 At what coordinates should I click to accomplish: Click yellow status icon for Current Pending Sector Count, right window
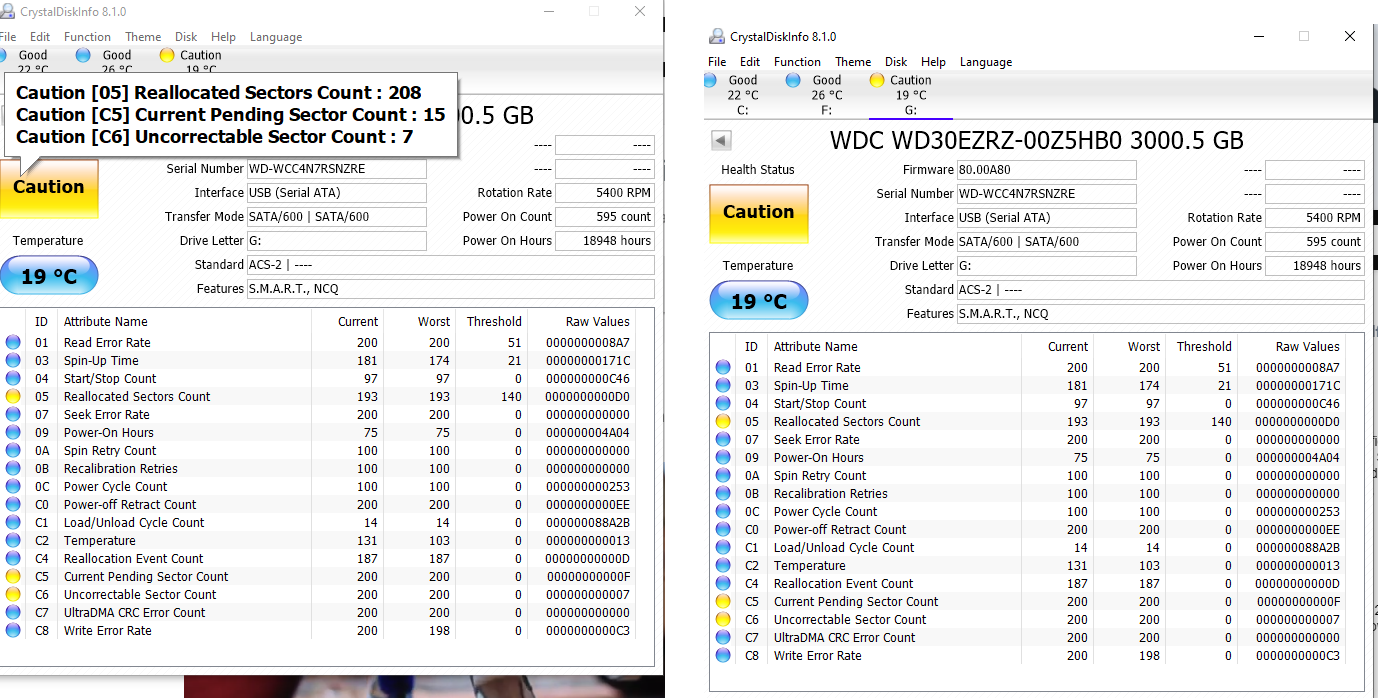click(723, 602)
